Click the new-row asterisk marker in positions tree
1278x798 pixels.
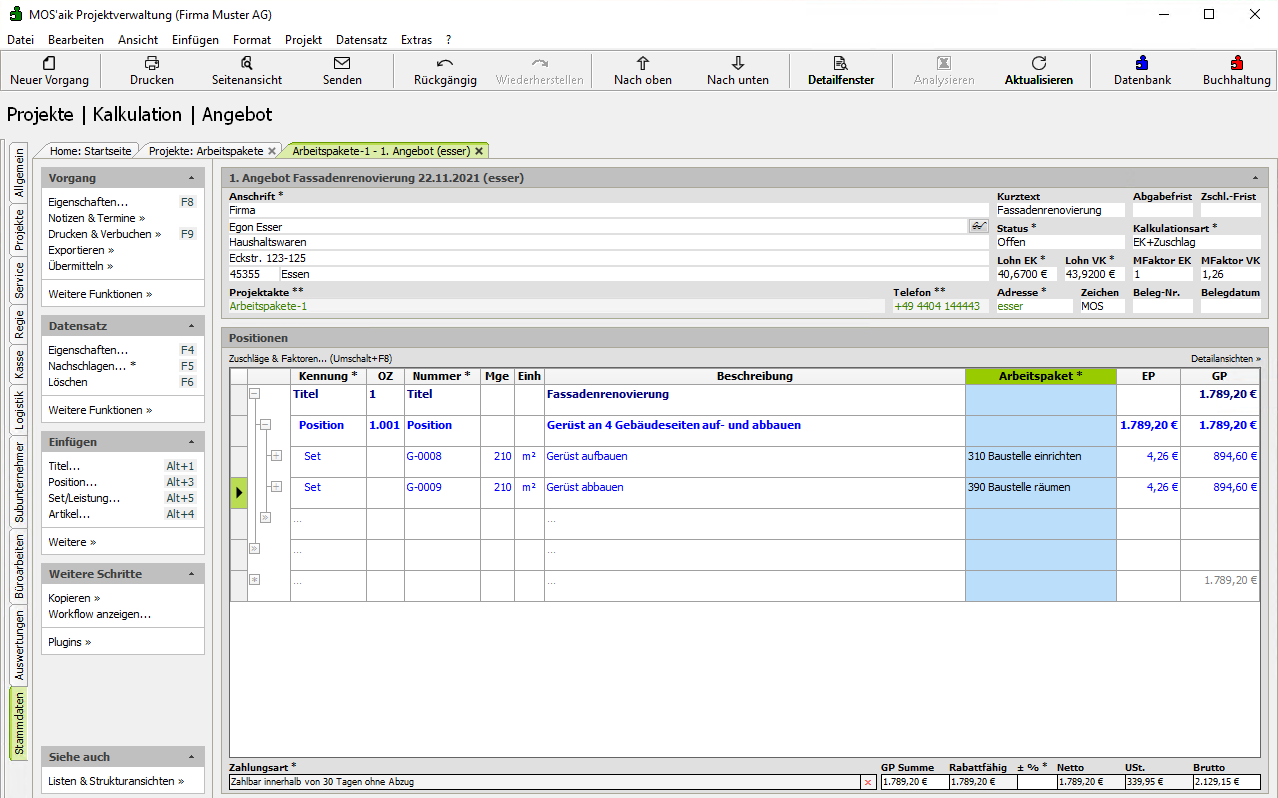[254, 579]
